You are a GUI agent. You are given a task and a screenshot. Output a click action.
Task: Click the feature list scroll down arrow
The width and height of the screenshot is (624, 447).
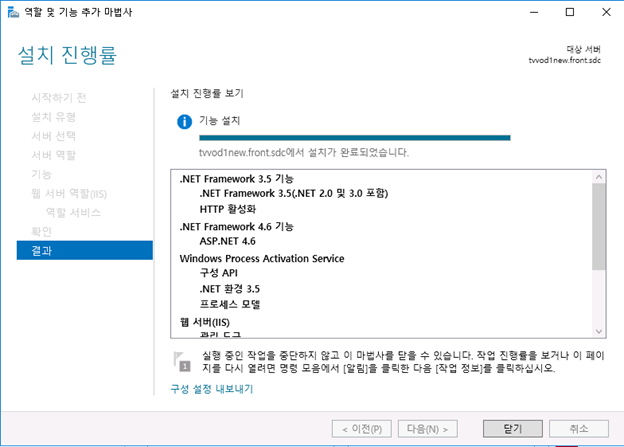click(x=599, y=331)
